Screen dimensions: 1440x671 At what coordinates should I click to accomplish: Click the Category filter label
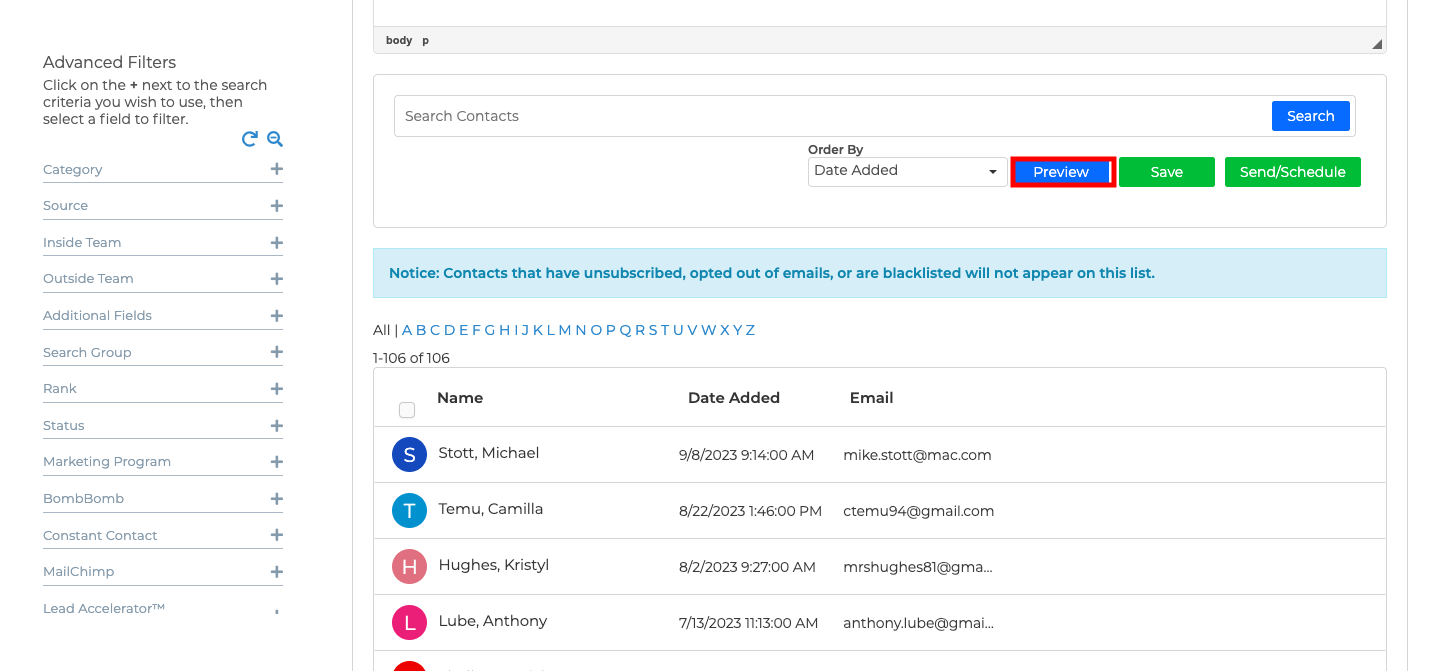73,170
